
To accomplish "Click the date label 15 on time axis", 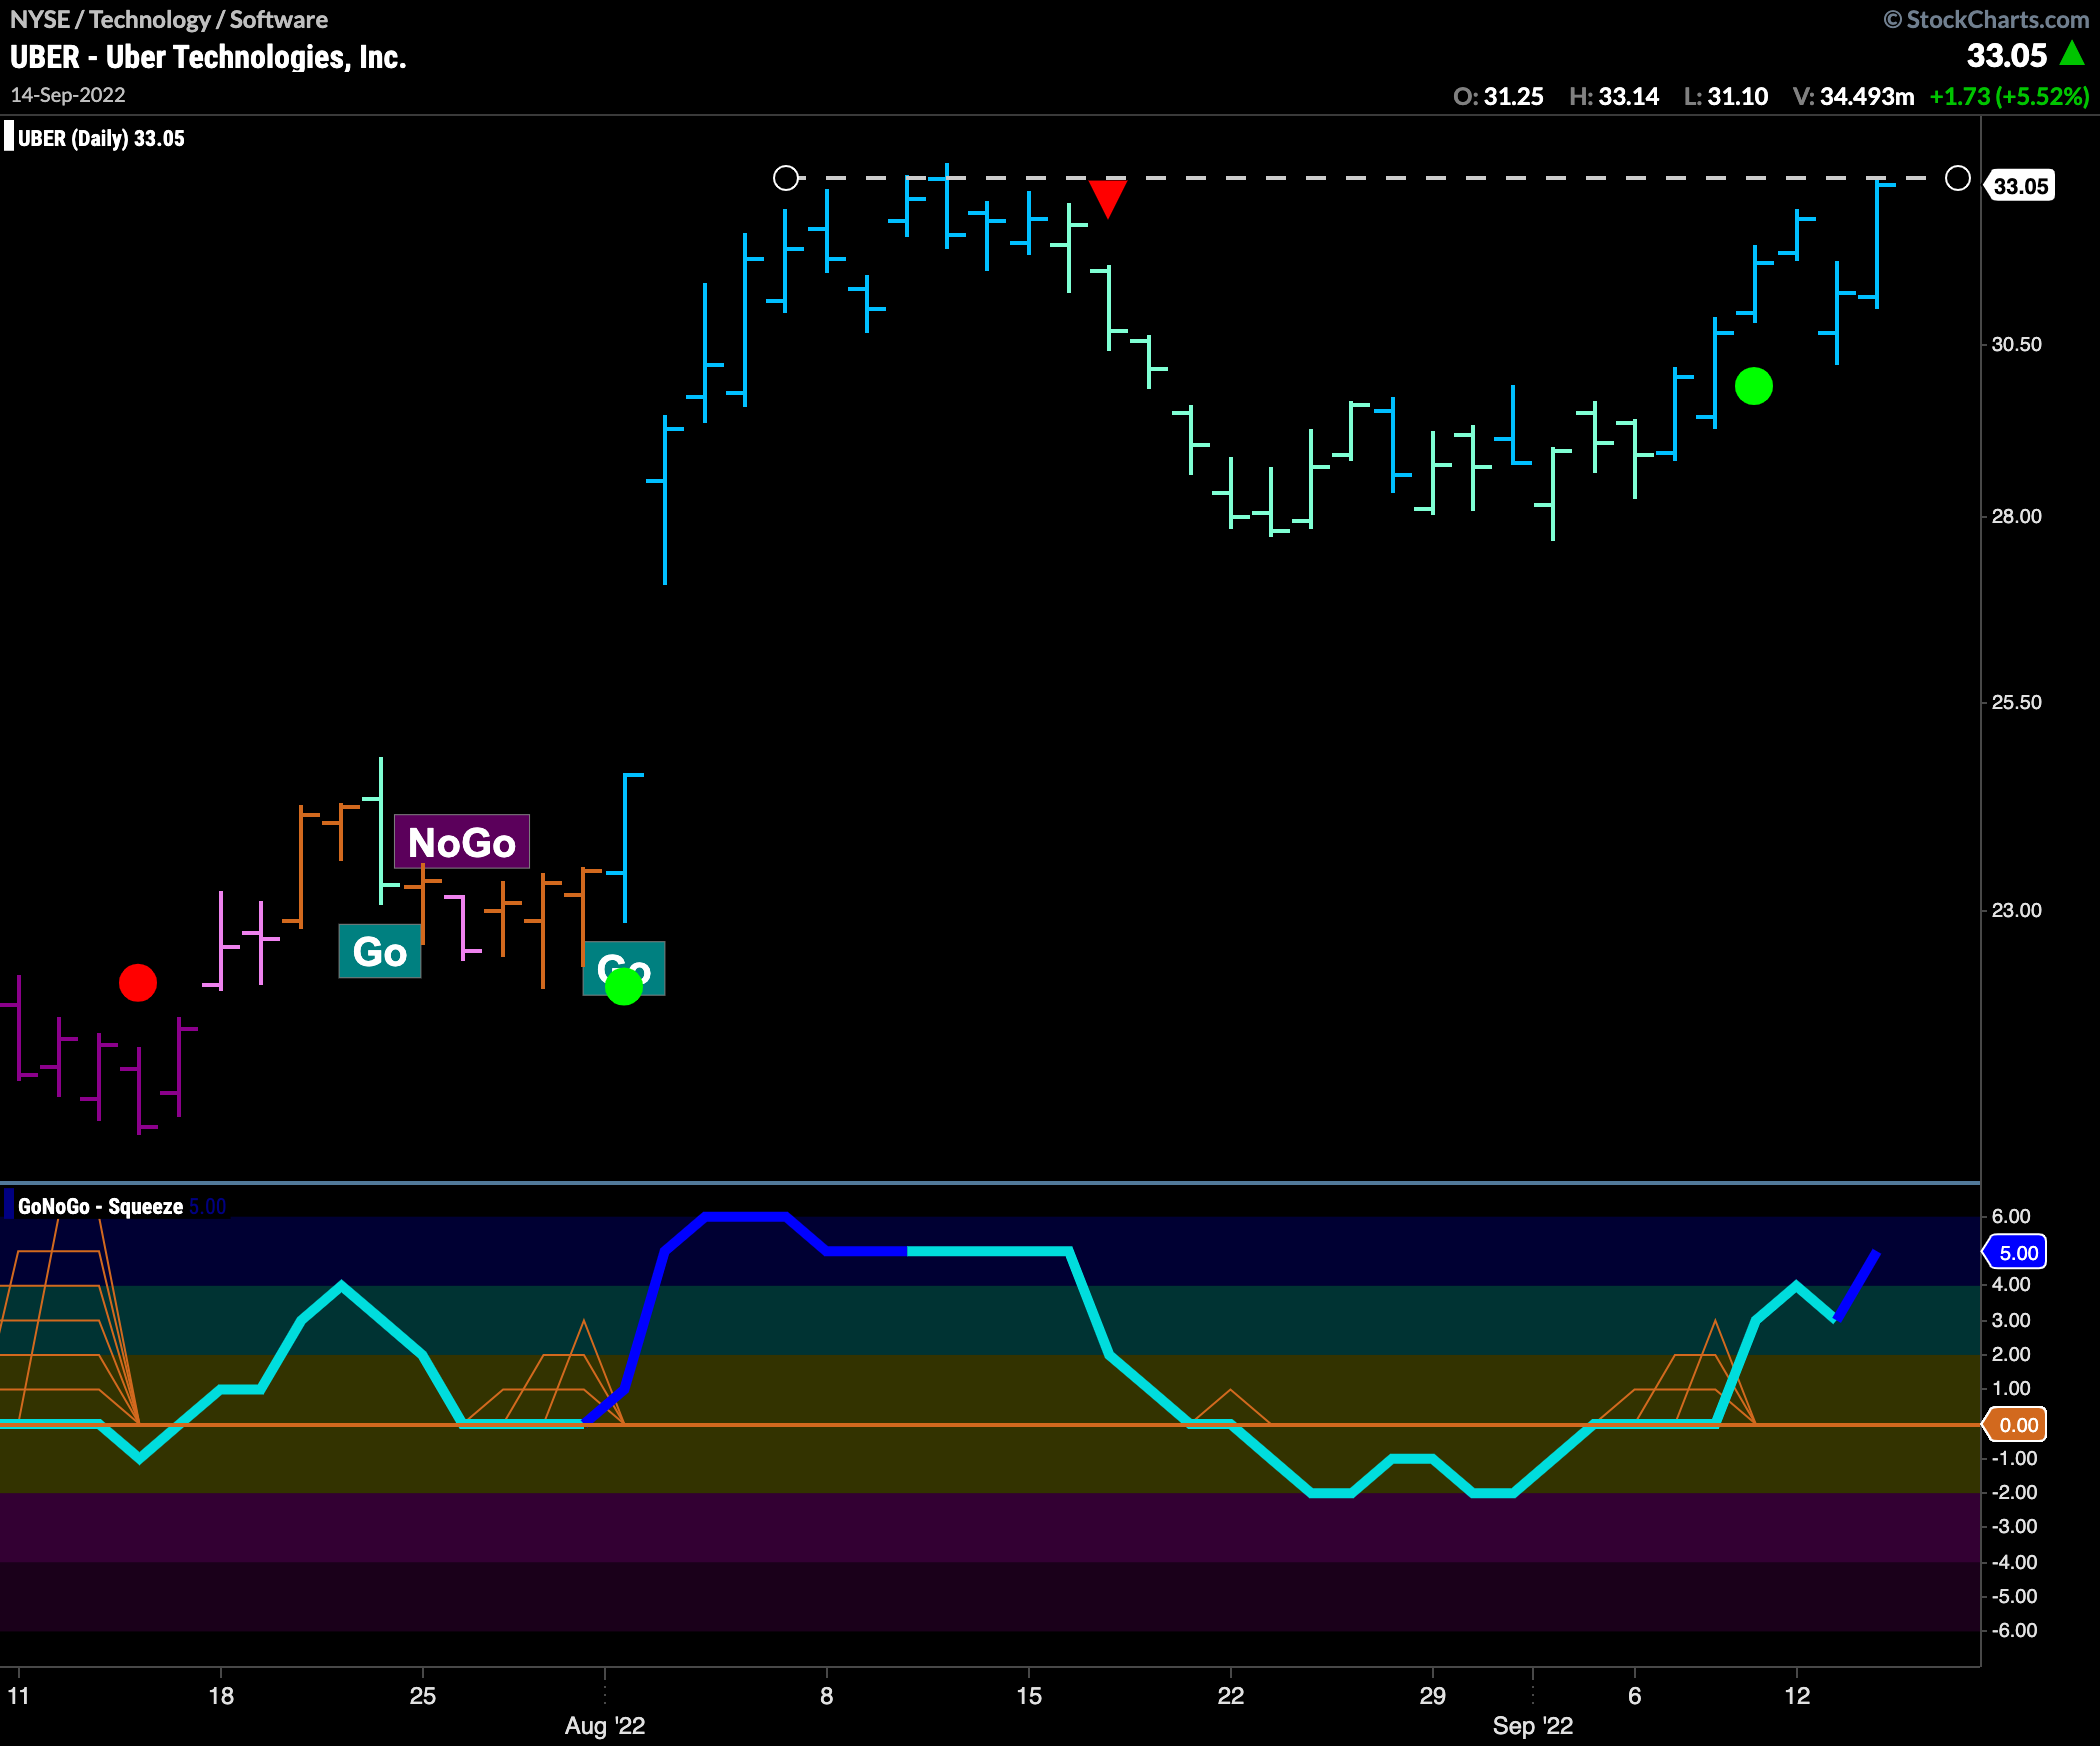I will click(x=1029, y=1695).
